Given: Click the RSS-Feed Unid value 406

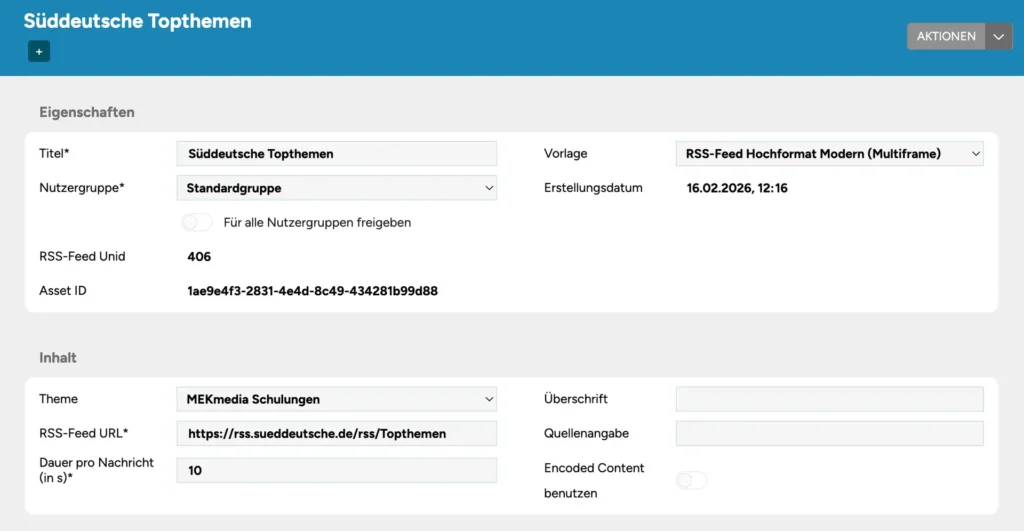Looking at the screenshot, I should (x=199, y=257).
